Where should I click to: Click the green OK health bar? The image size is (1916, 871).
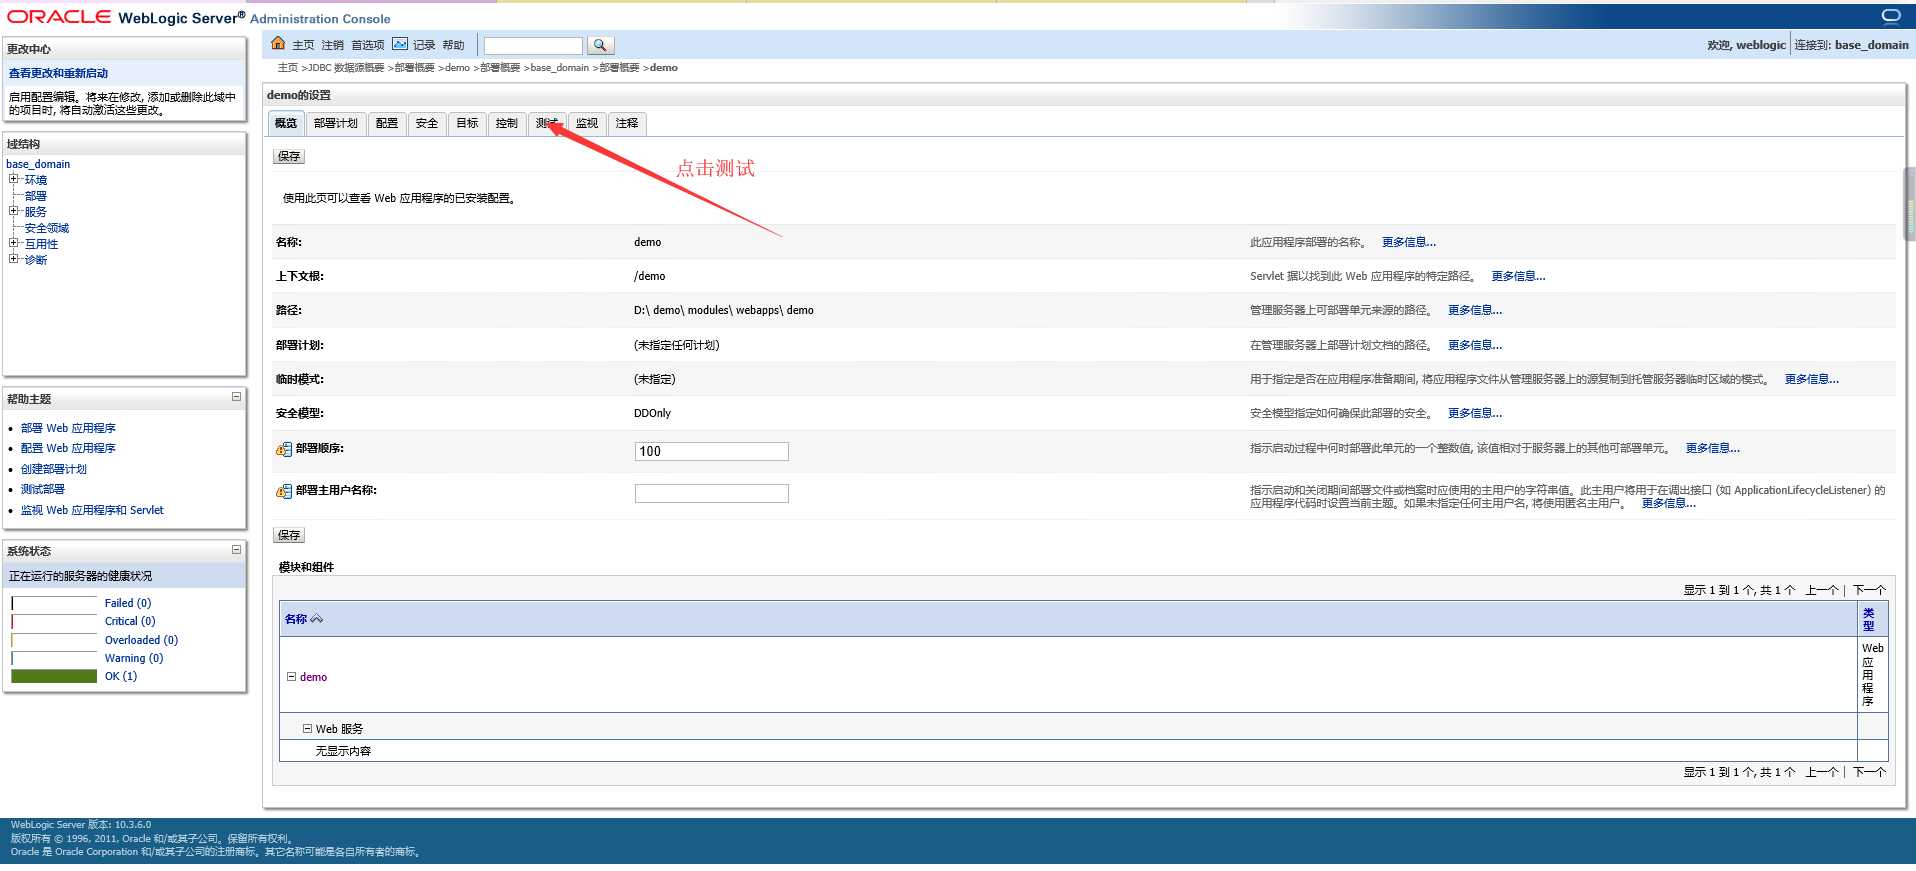point(54,676)
